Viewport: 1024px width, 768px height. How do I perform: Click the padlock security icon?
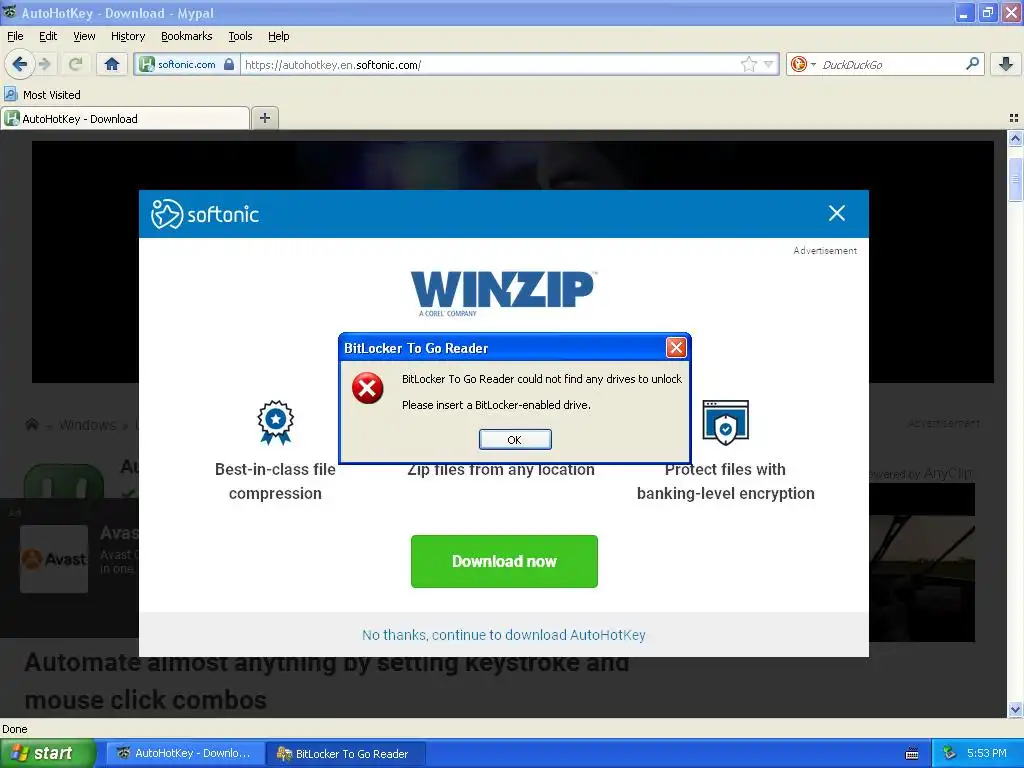pos(229,64)
